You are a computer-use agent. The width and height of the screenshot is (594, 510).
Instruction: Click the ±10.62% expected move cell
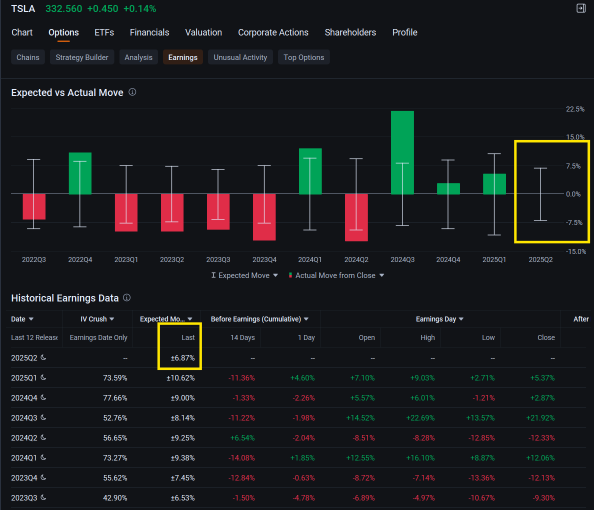click(181, 378)
